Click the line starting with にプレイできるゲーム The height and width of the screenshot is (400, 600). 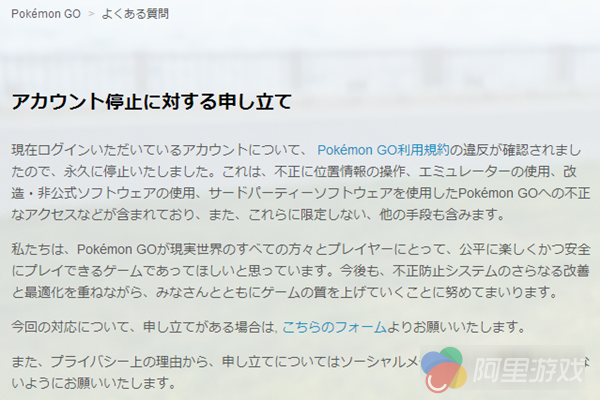pyautogui.click(x=290, y=269)
